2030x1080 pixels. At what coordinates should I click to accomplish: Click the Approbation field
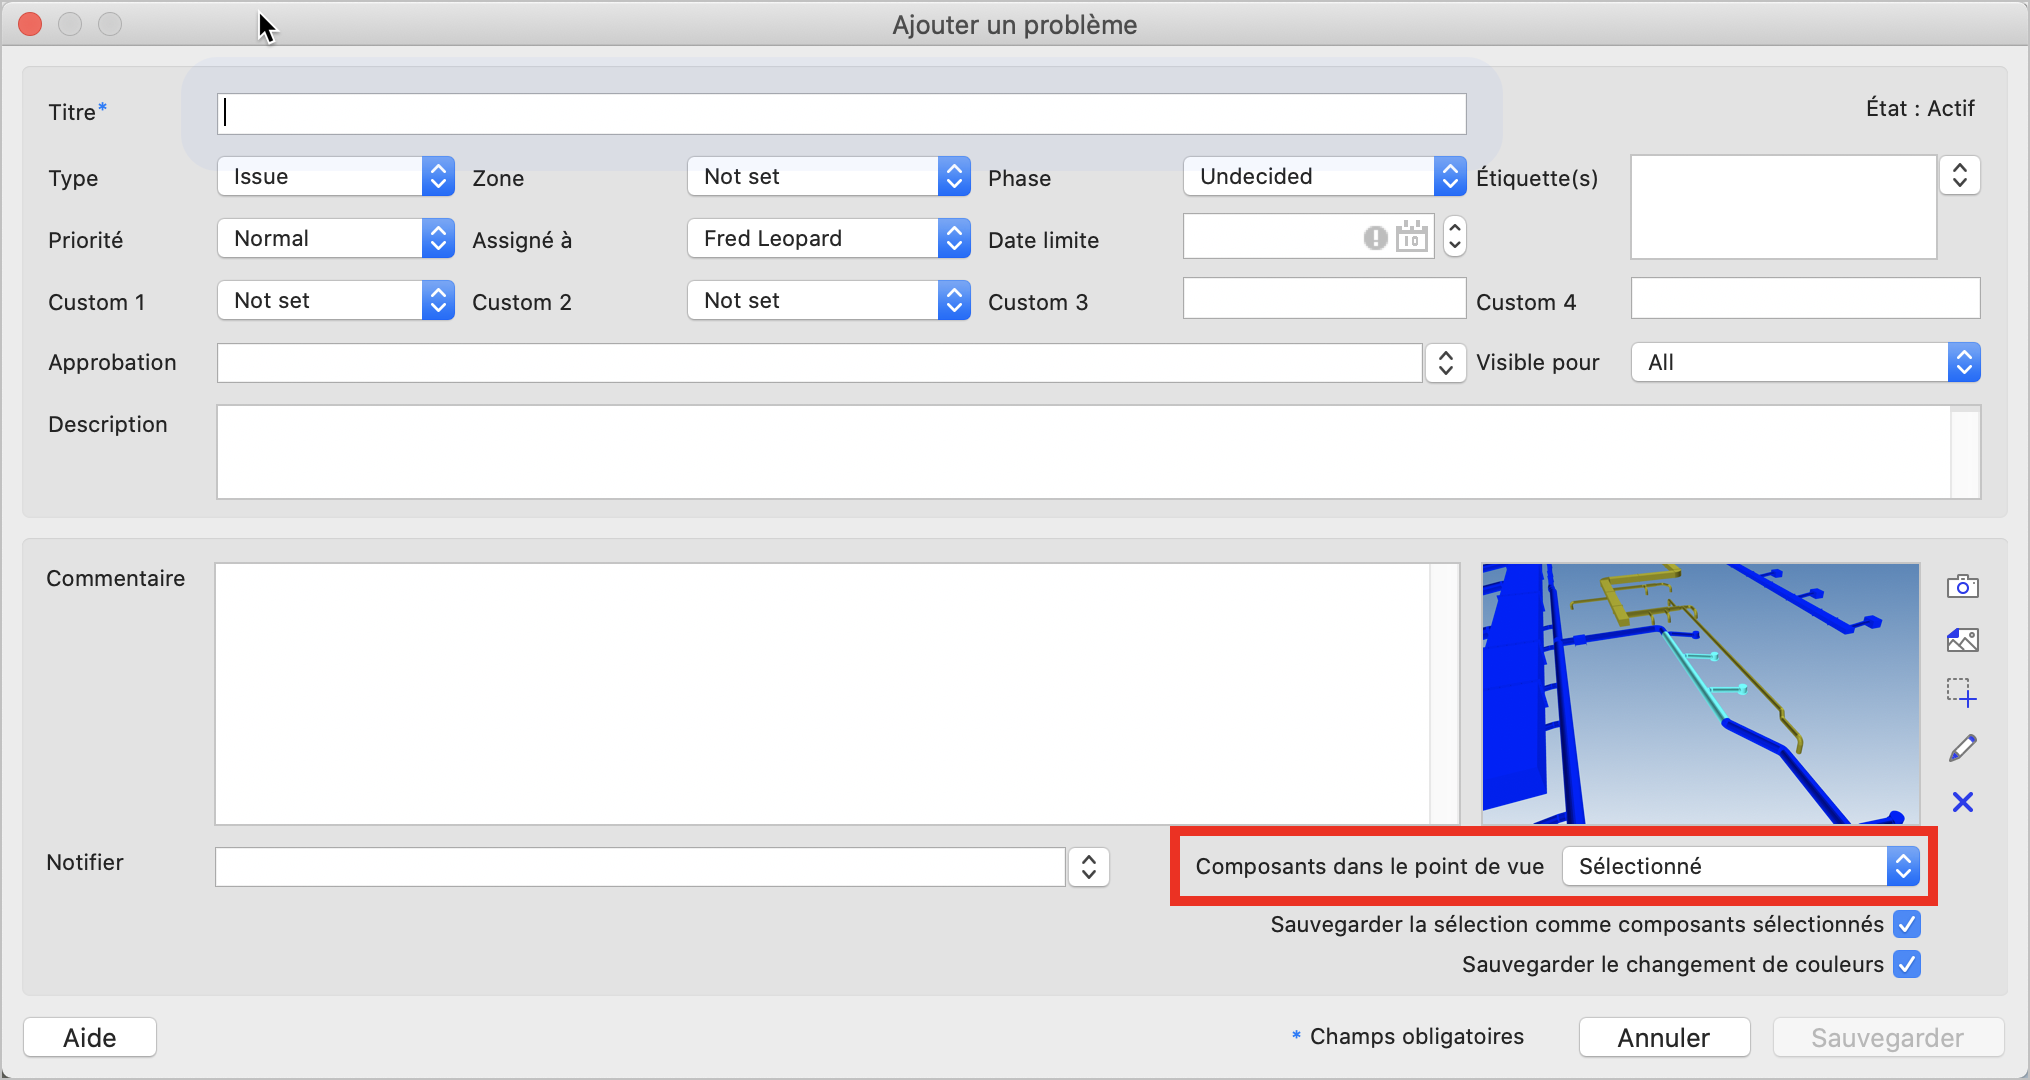click(x=820, y=363)
